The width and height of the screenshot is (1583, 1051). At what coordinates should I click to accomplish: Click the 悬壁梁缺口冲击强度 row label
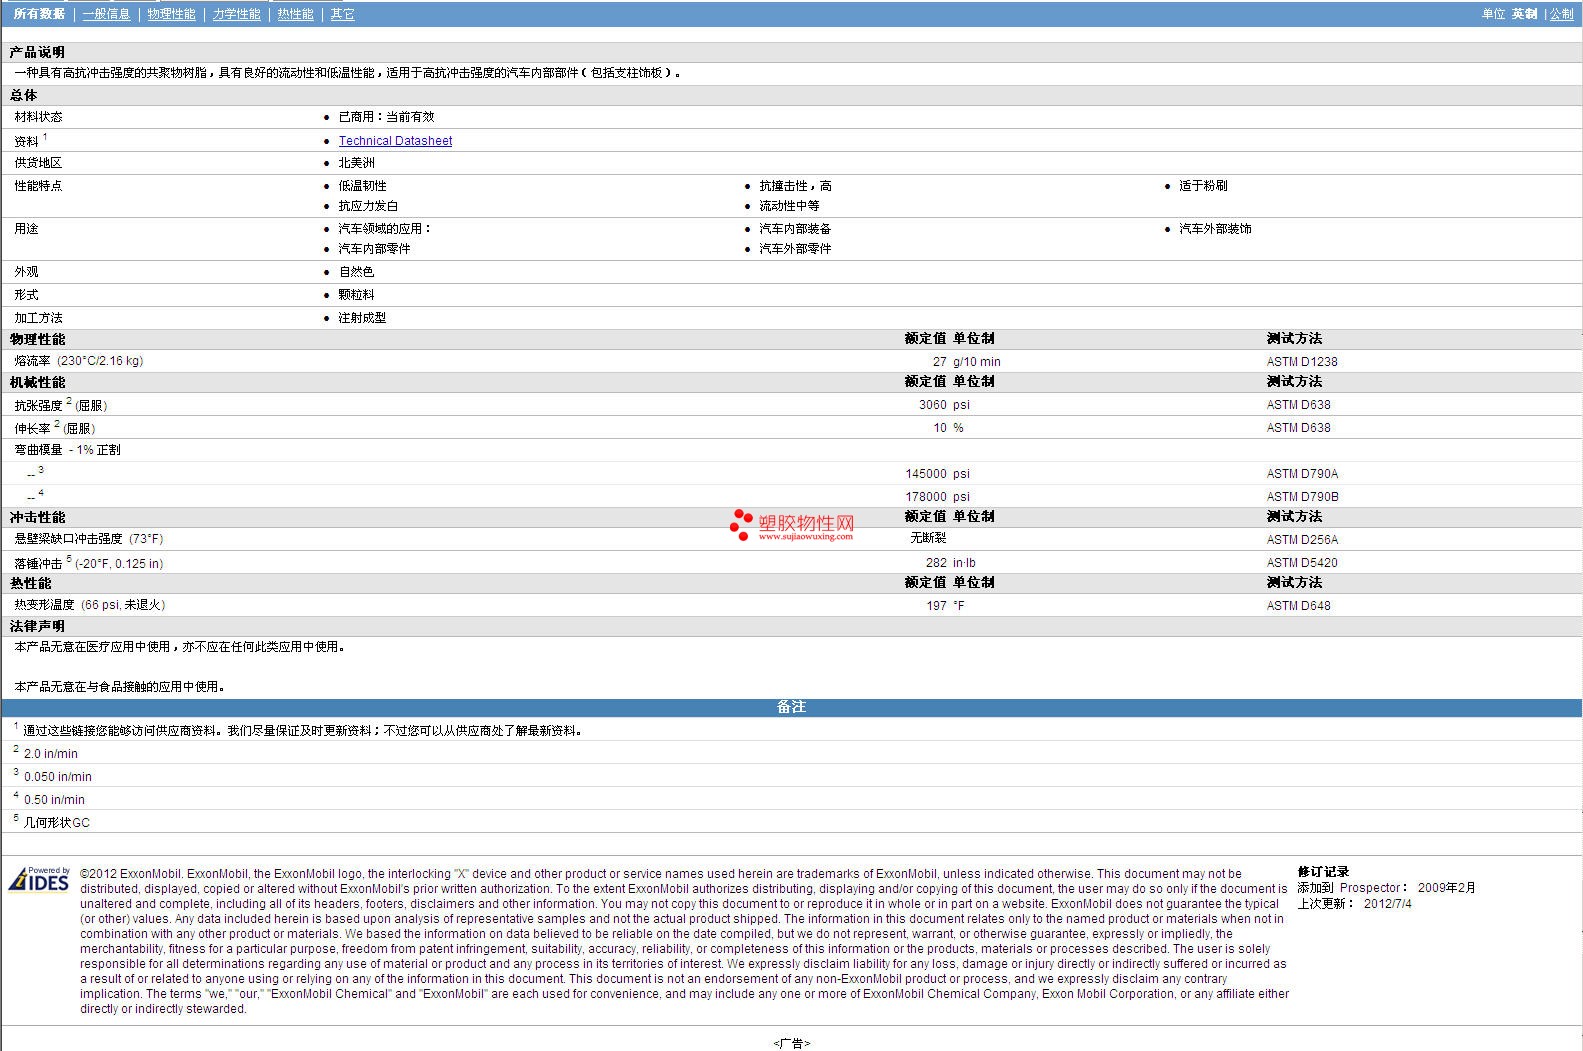[88, 539]
